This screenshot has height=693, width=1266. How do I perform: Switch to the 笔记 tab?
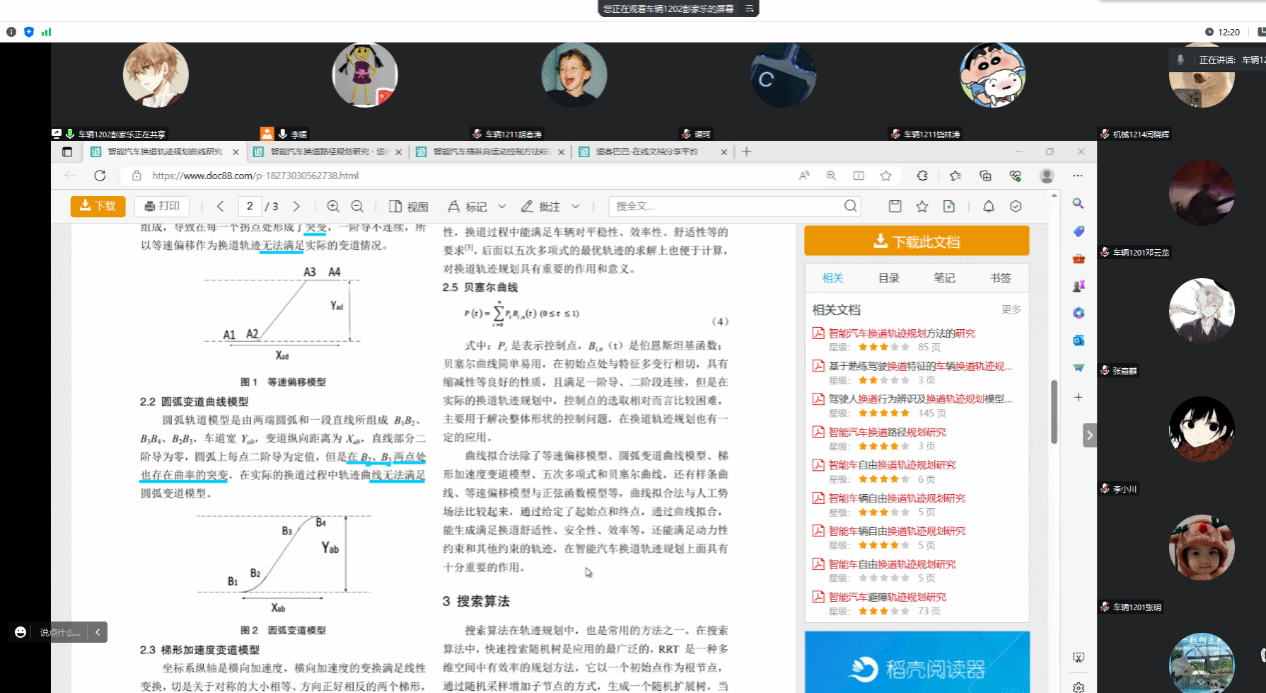(944, 278)
